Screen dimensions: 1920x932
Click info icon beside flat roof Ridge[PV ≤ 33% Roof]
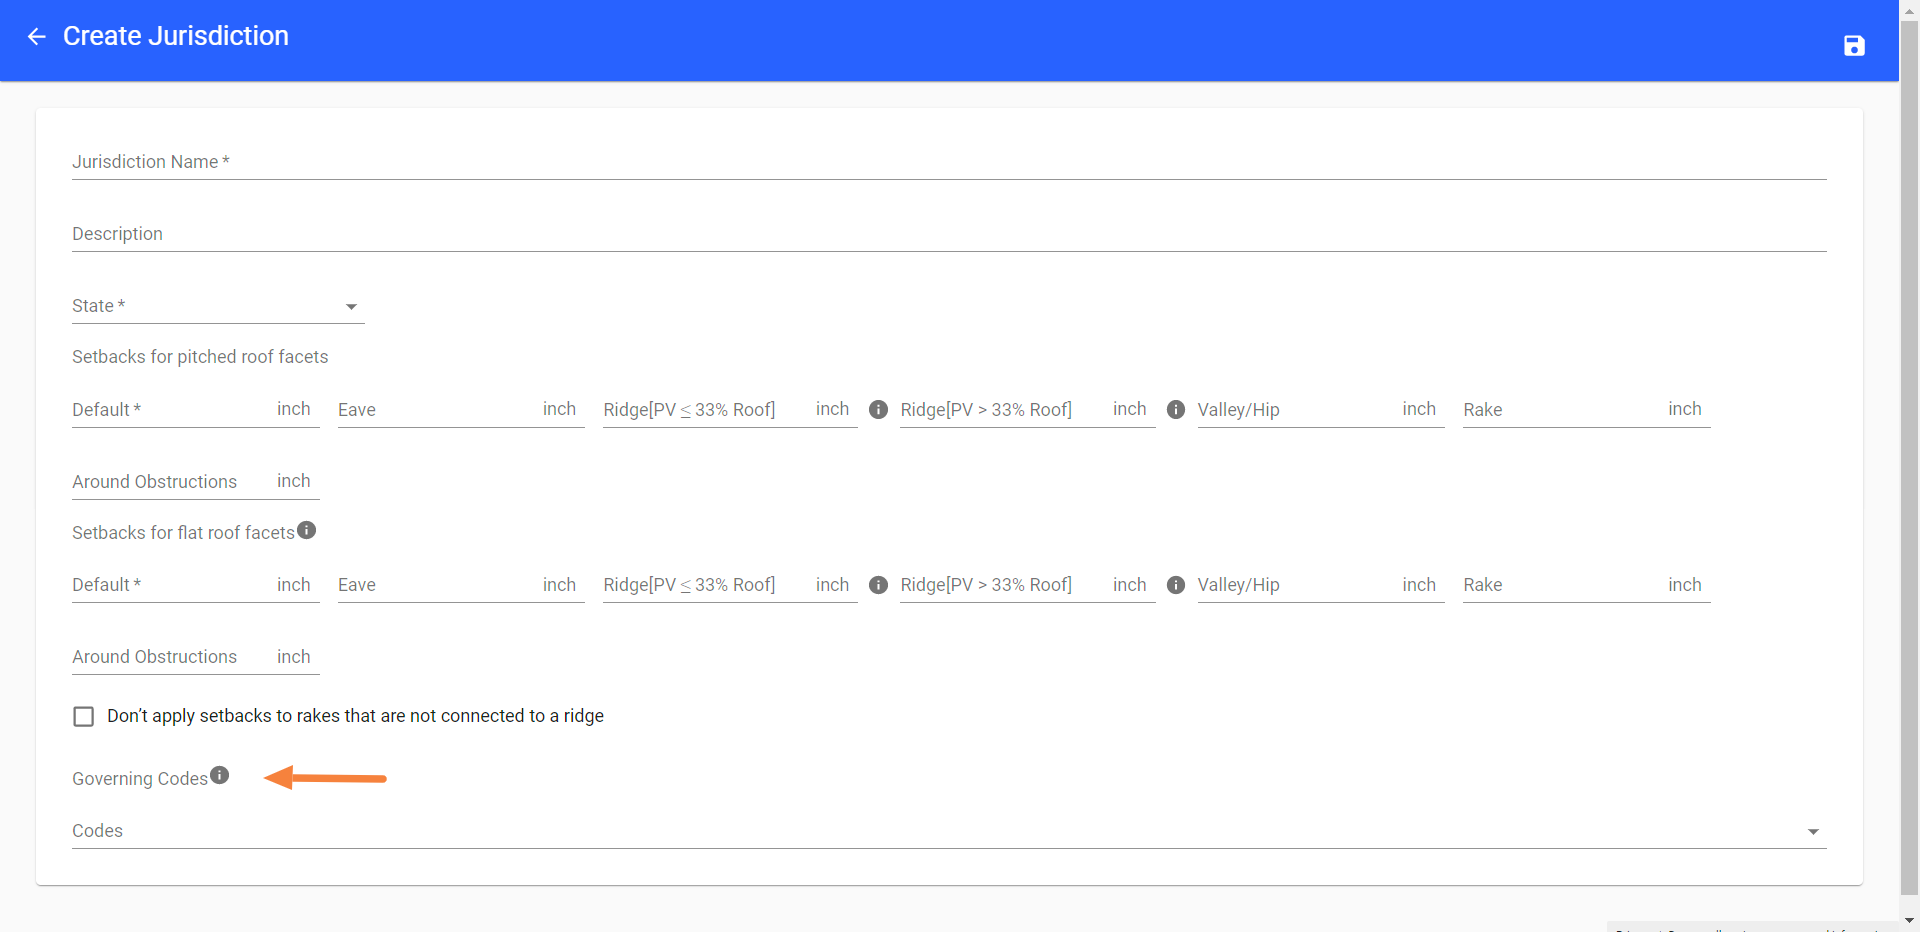click(878, 585)
